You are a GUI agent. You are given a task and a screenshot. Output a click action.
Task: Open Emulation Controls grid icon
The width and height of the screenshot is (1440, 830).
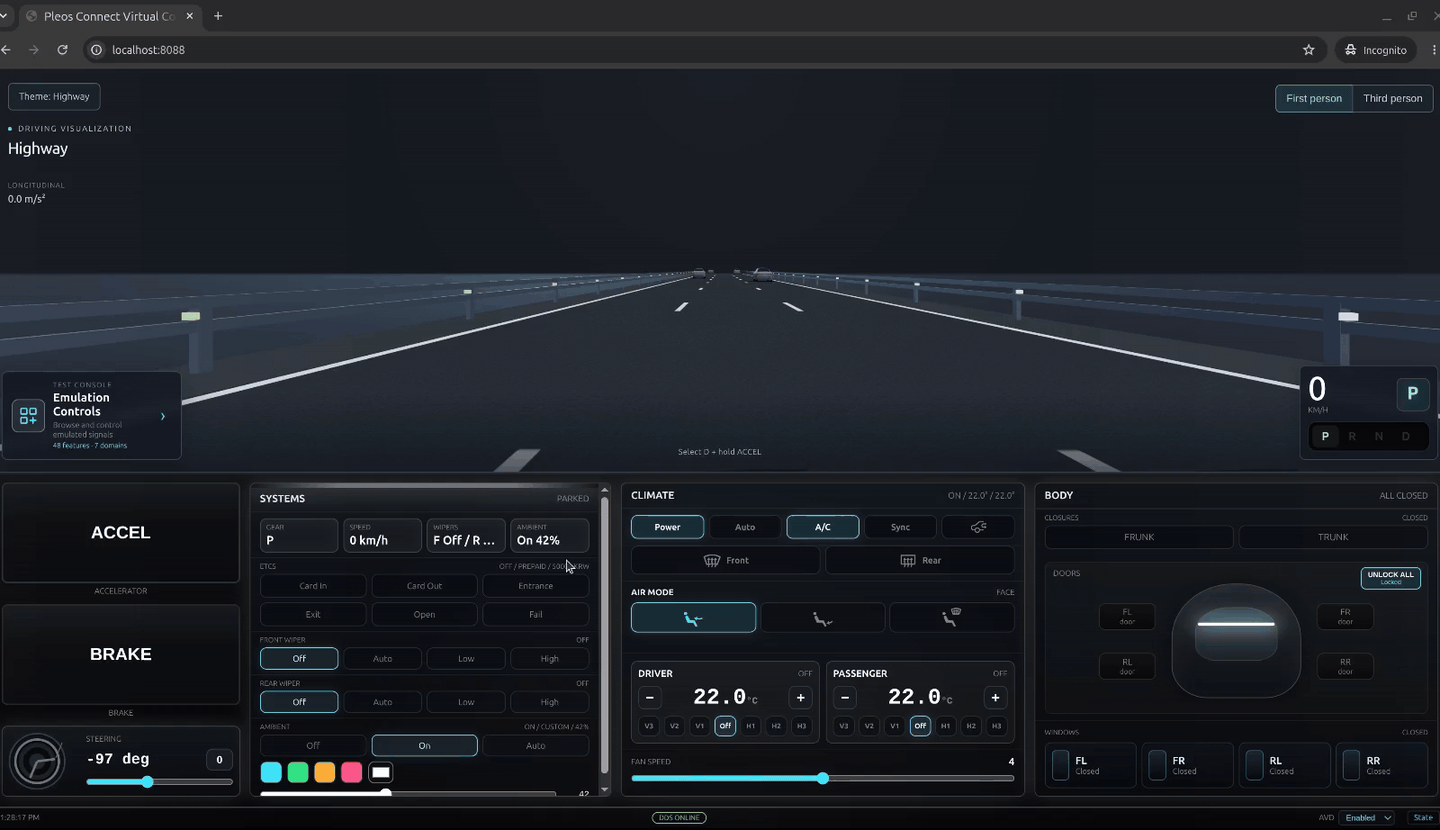point(28,416)
